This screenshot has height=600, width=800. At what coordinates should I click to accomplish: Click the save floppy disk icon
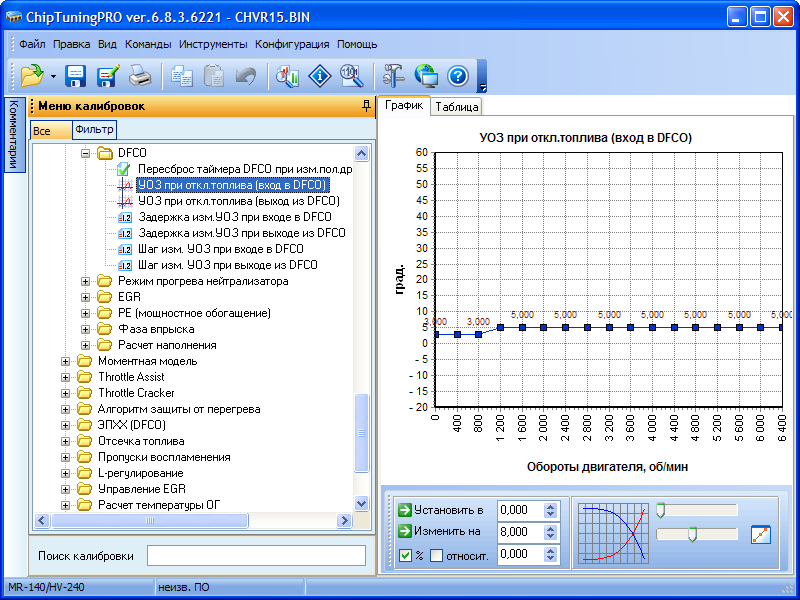point(76,75)
